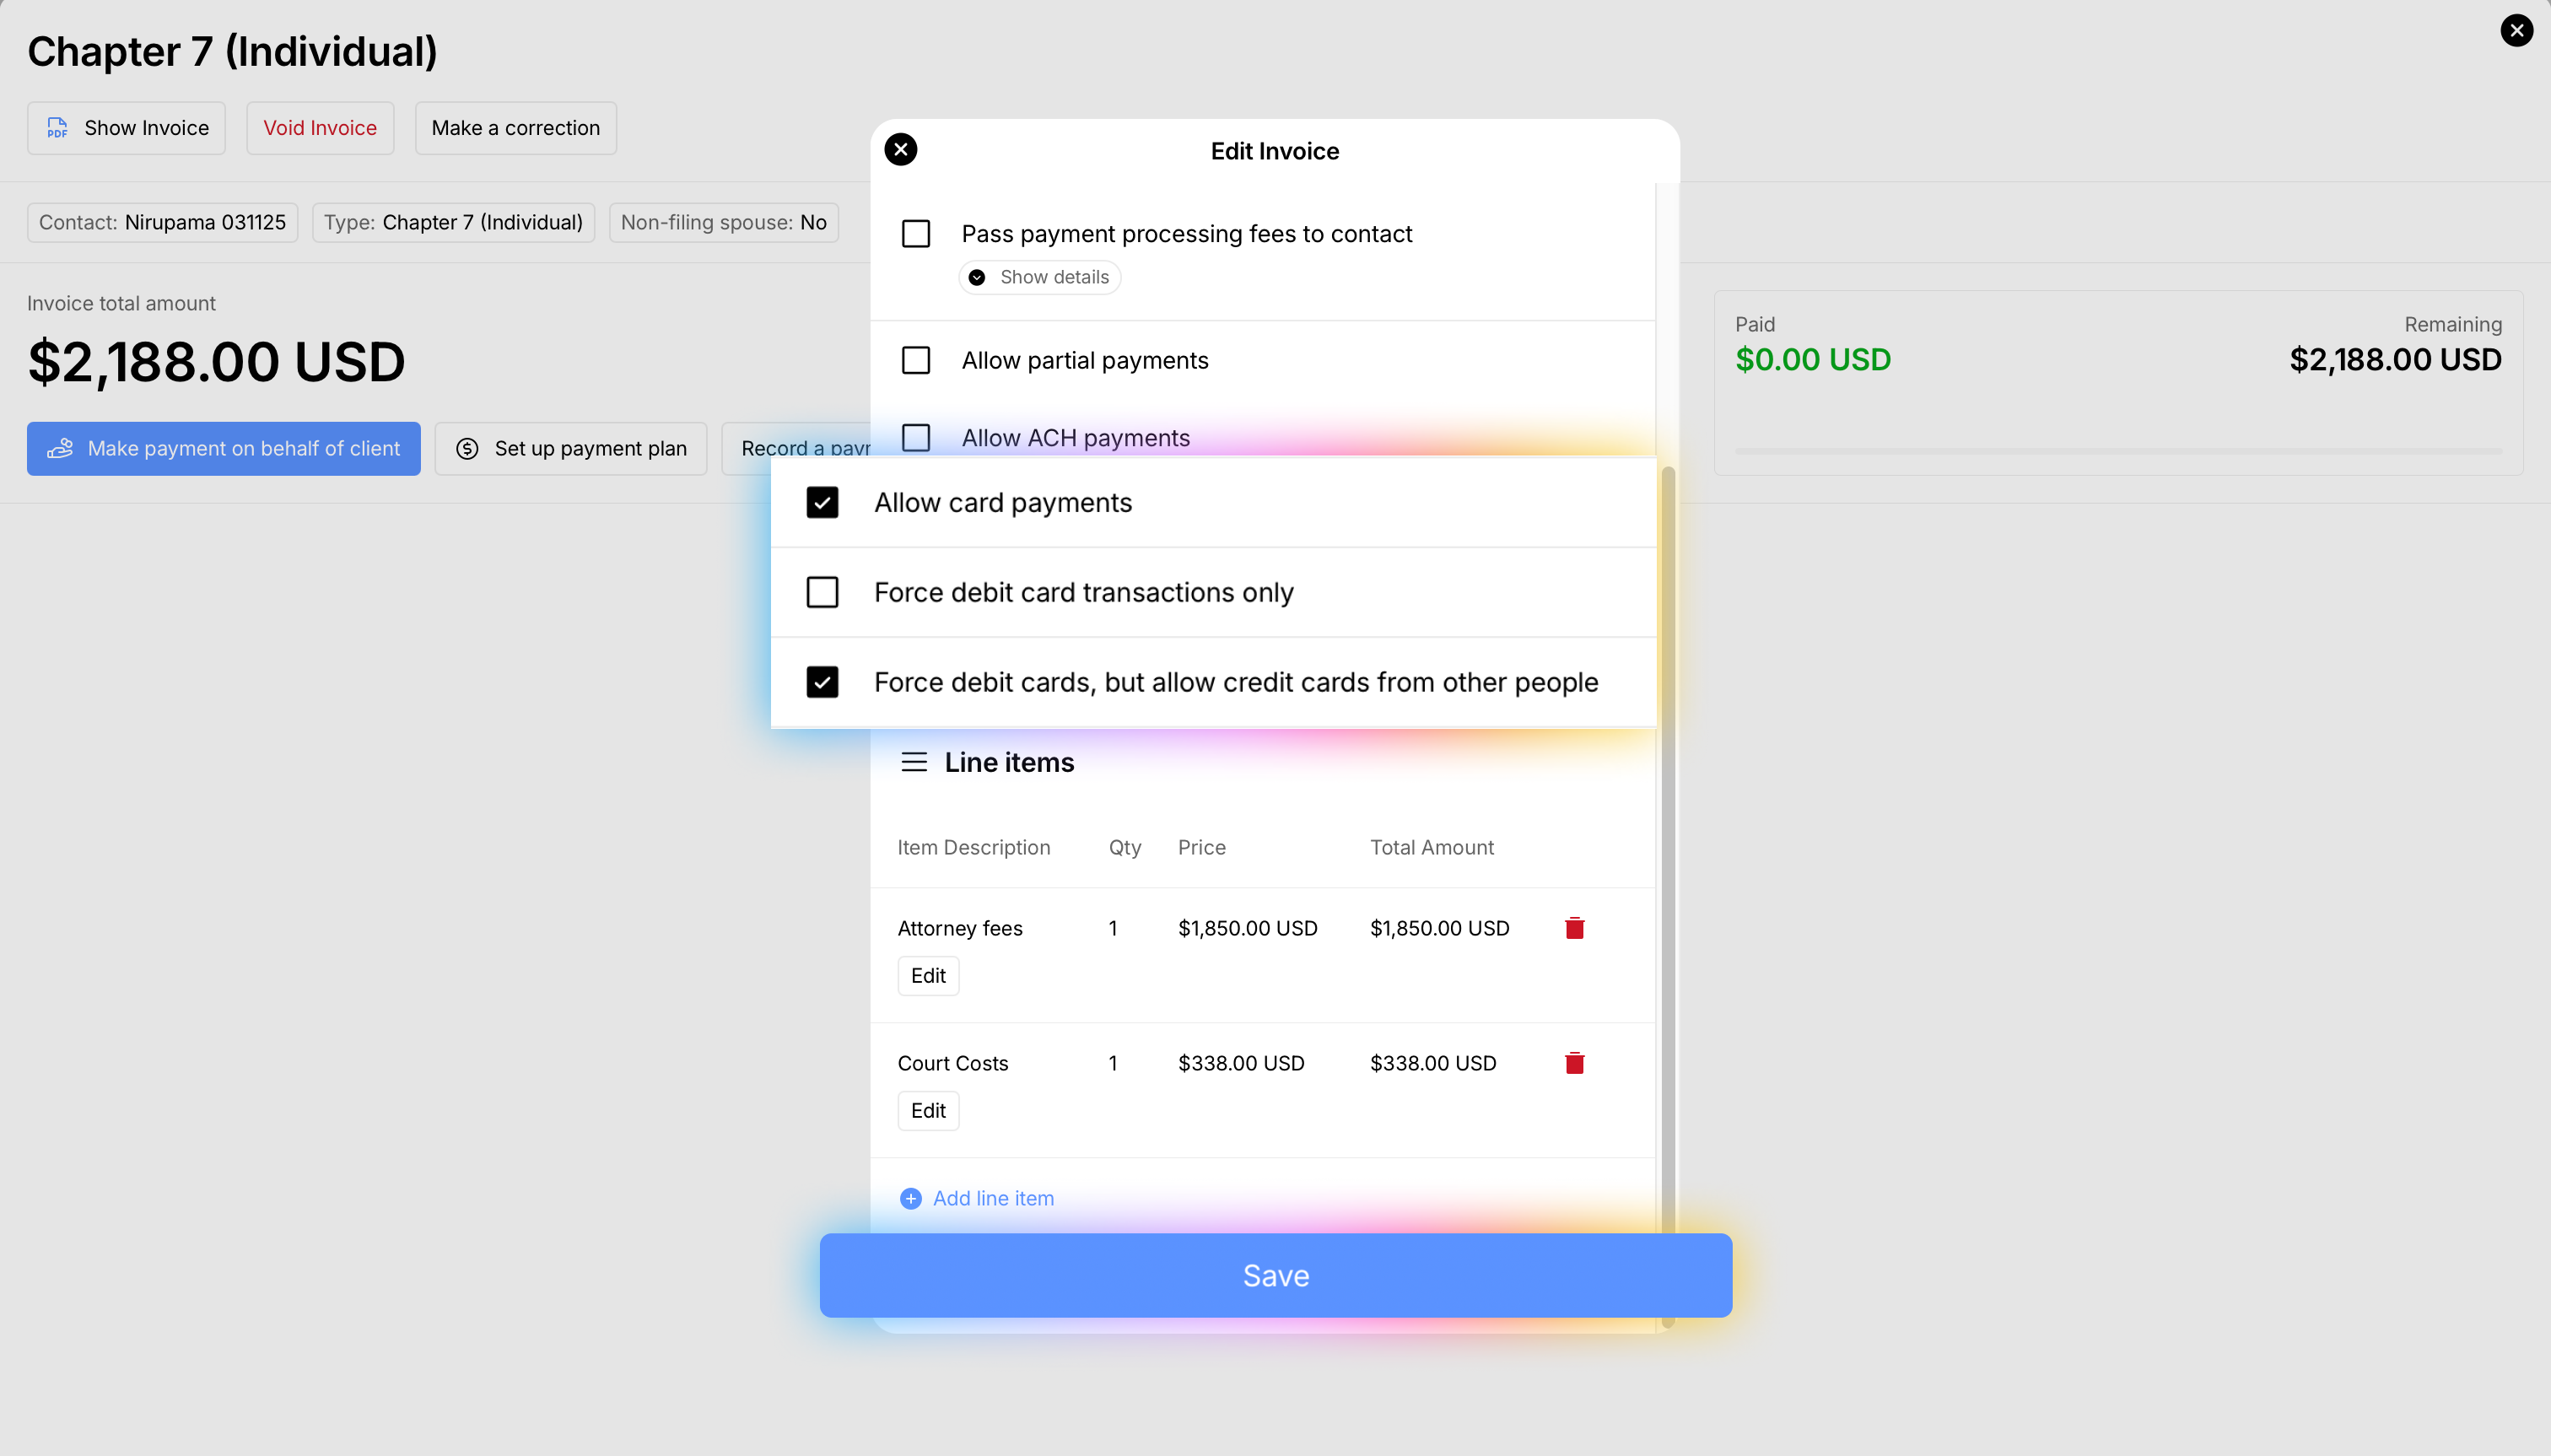Enable Allow ACH payments checkbox

pos(915,438)
